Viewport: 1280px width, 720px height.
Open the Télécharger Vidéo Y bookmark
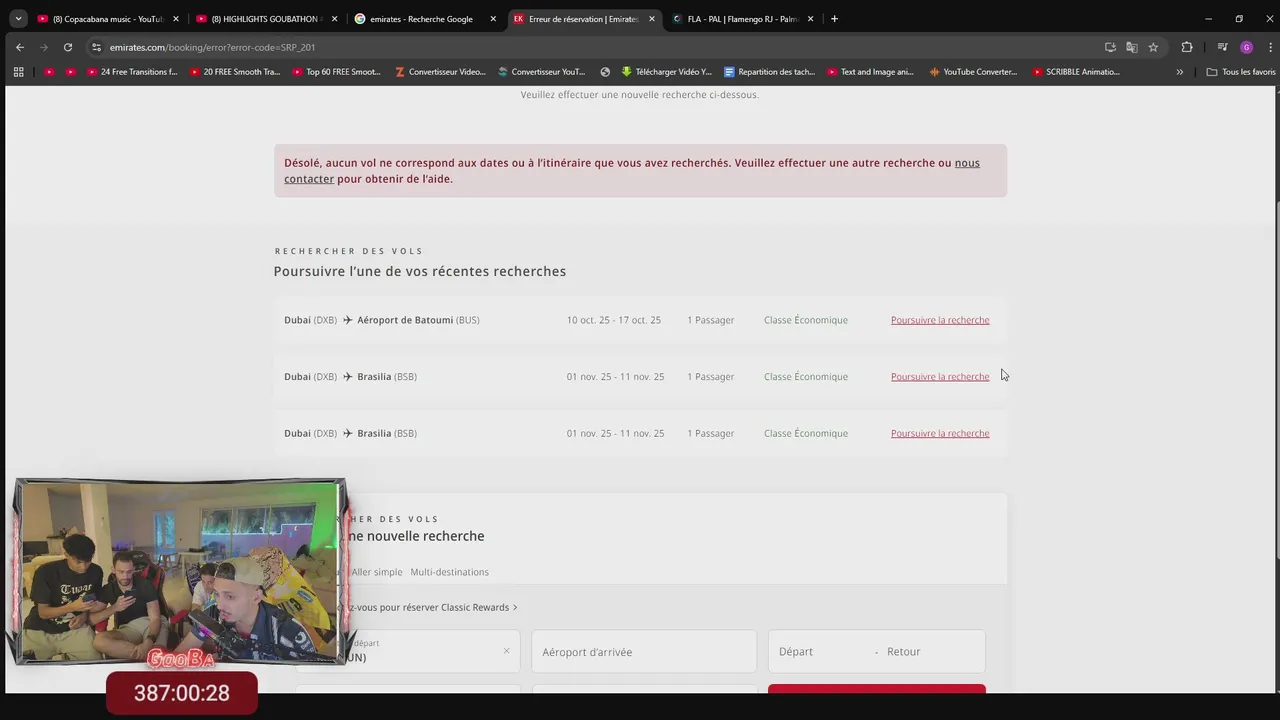tap(666, 72)
